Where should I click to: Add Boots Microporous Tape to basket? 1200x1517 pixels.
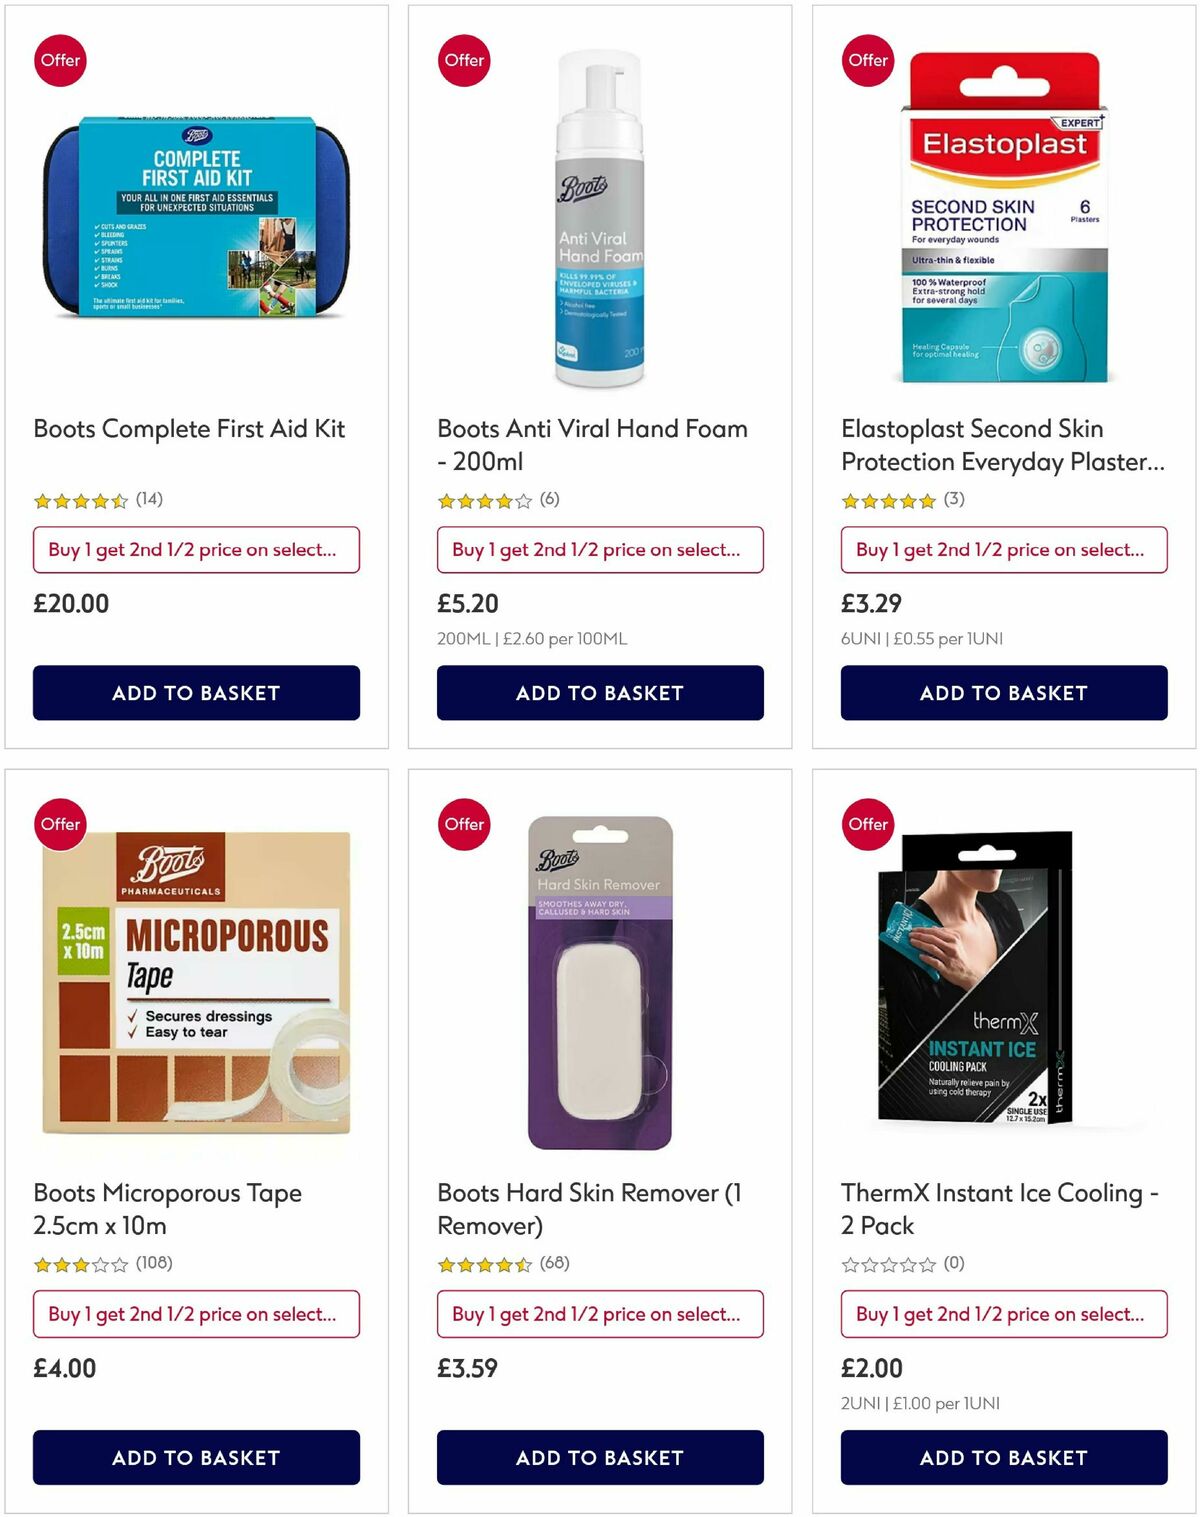tap(197, 1458)
